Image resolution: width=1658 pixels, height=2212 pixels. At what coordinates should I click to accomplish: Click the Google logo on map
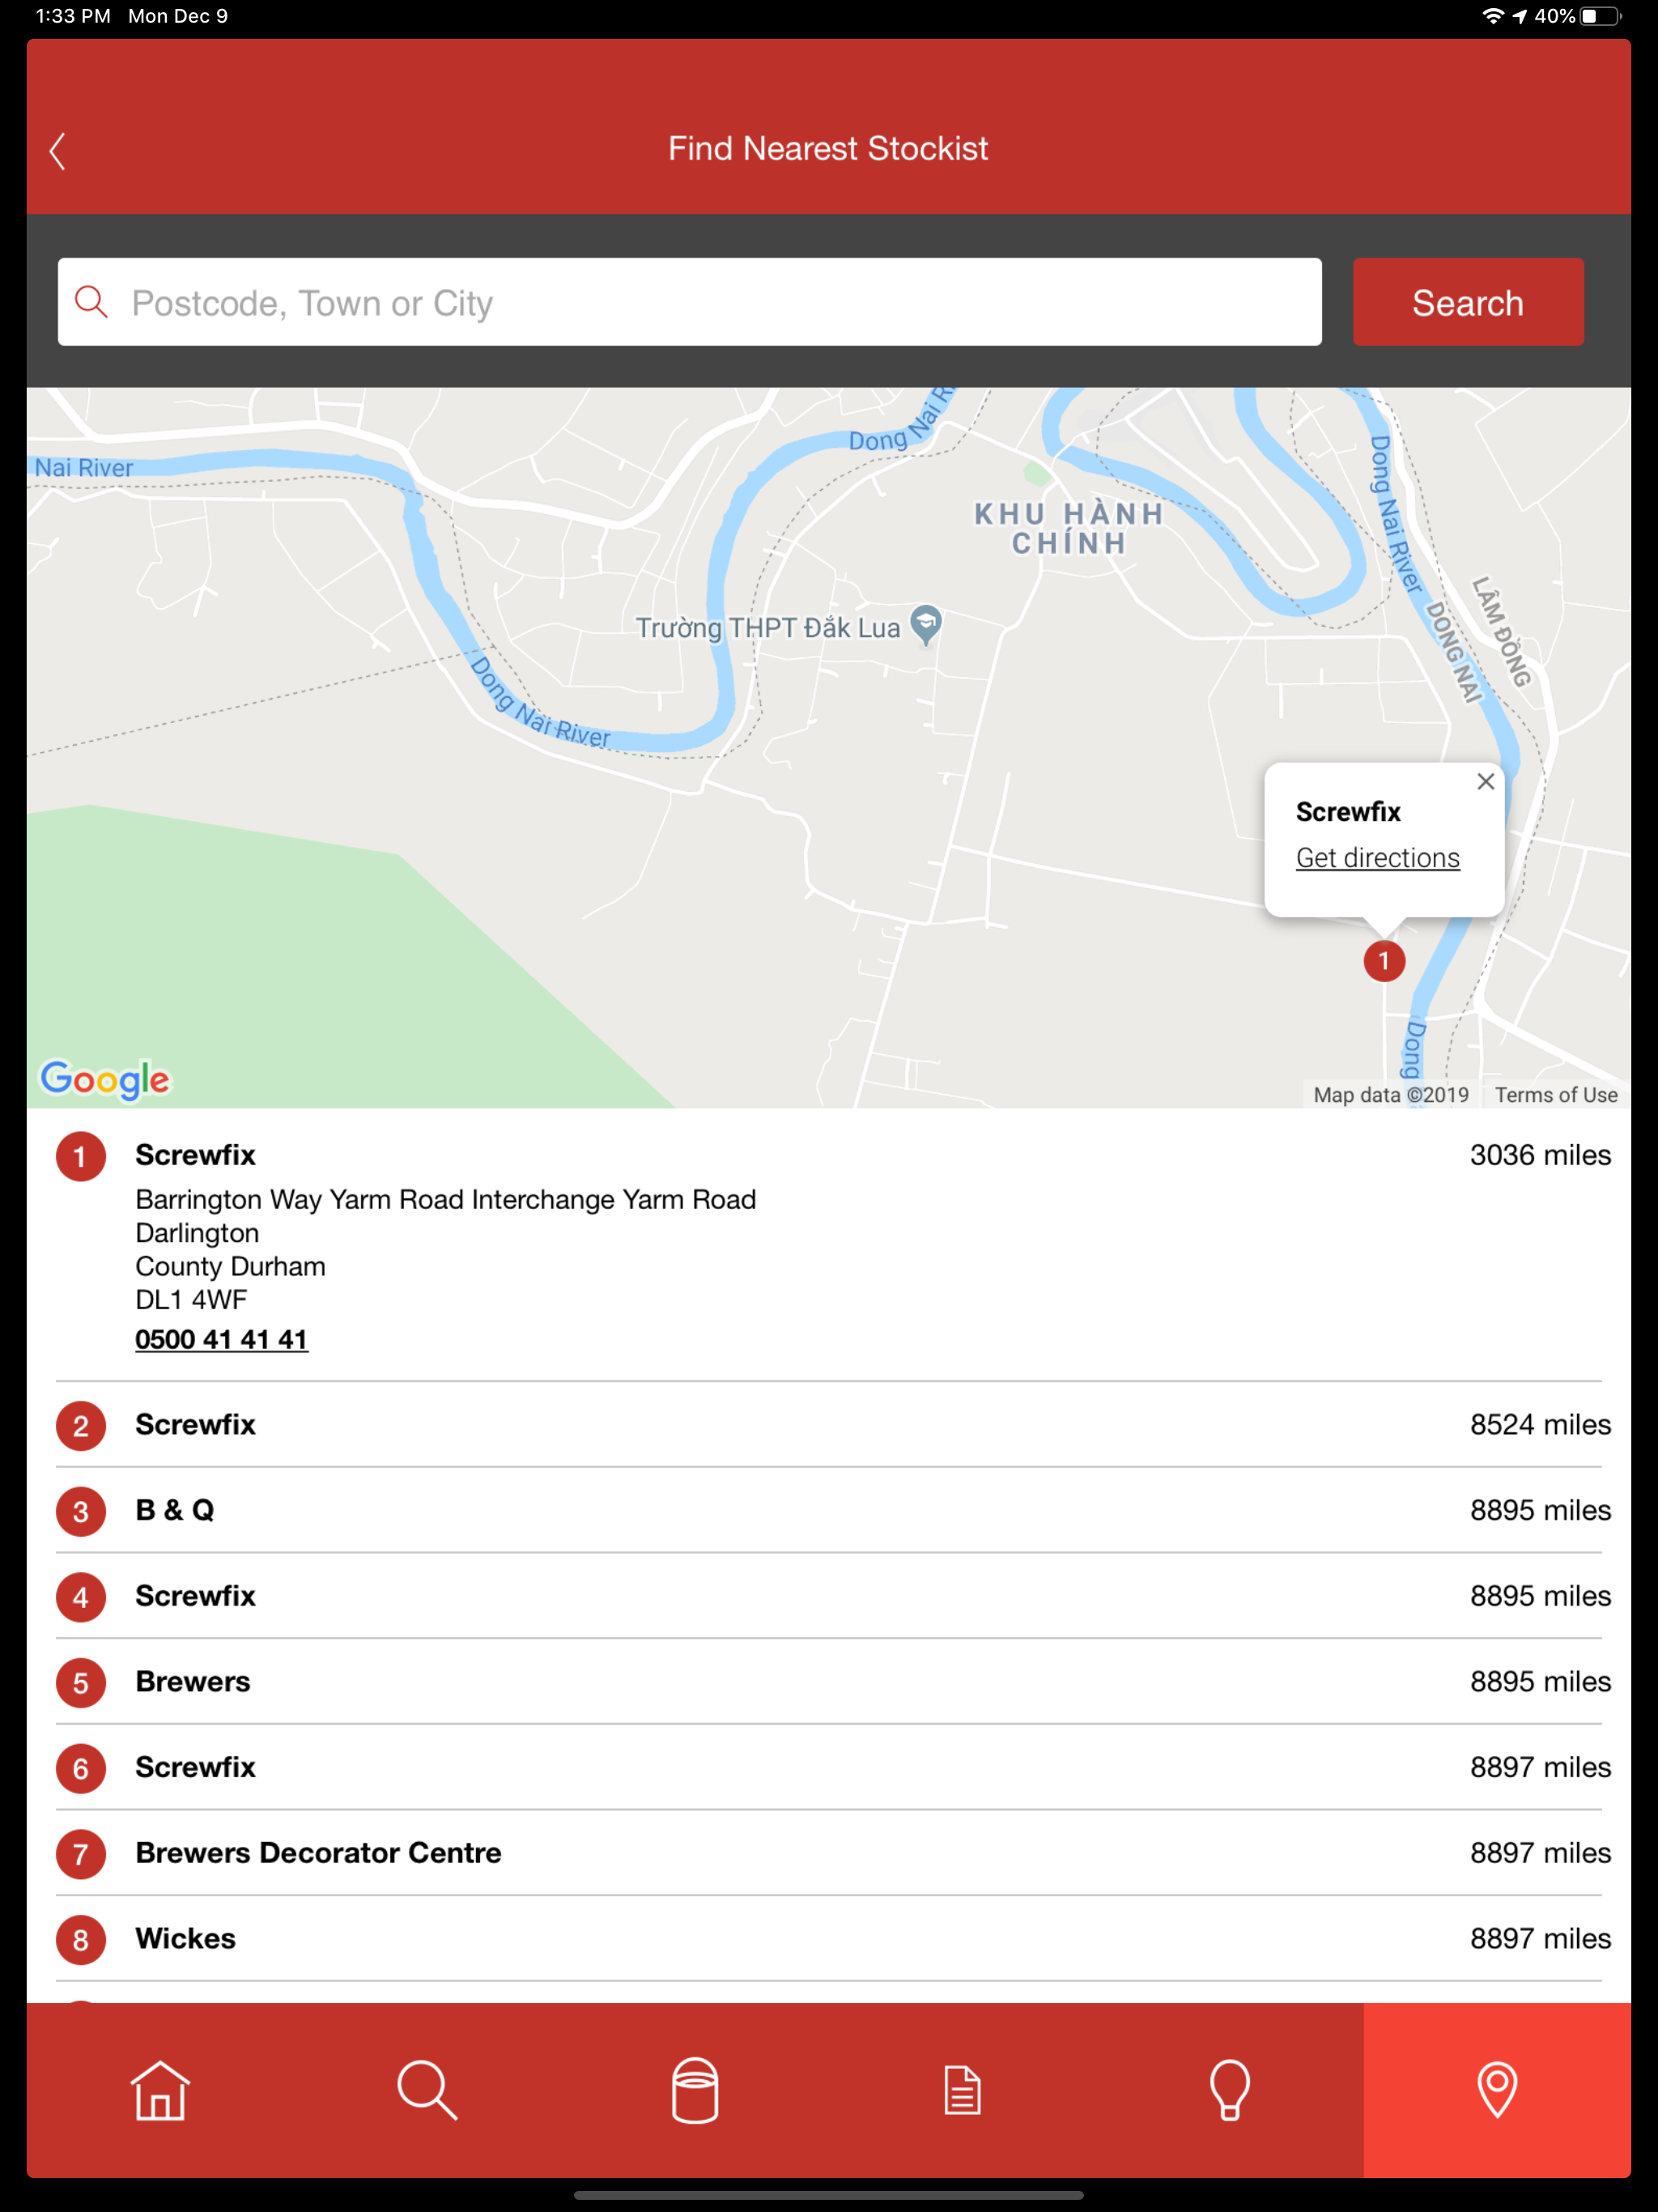tap(104, 1080)
